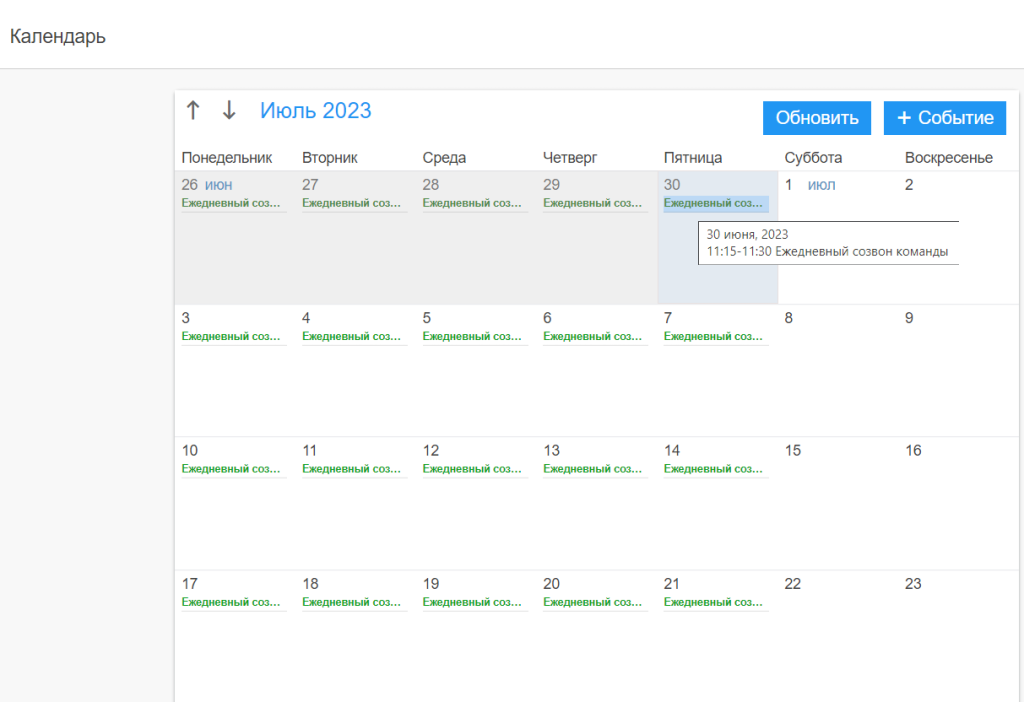1024x702 pixels.
Task: Click the event on Monday July 17
Action: click(x=233, y=602)
